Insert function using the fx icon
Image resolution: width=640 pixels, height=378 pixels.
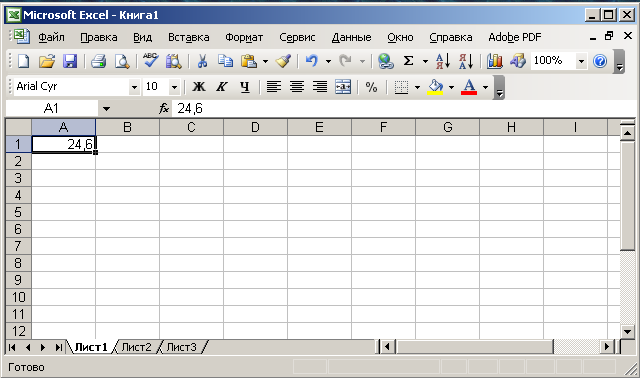[164, 109]
